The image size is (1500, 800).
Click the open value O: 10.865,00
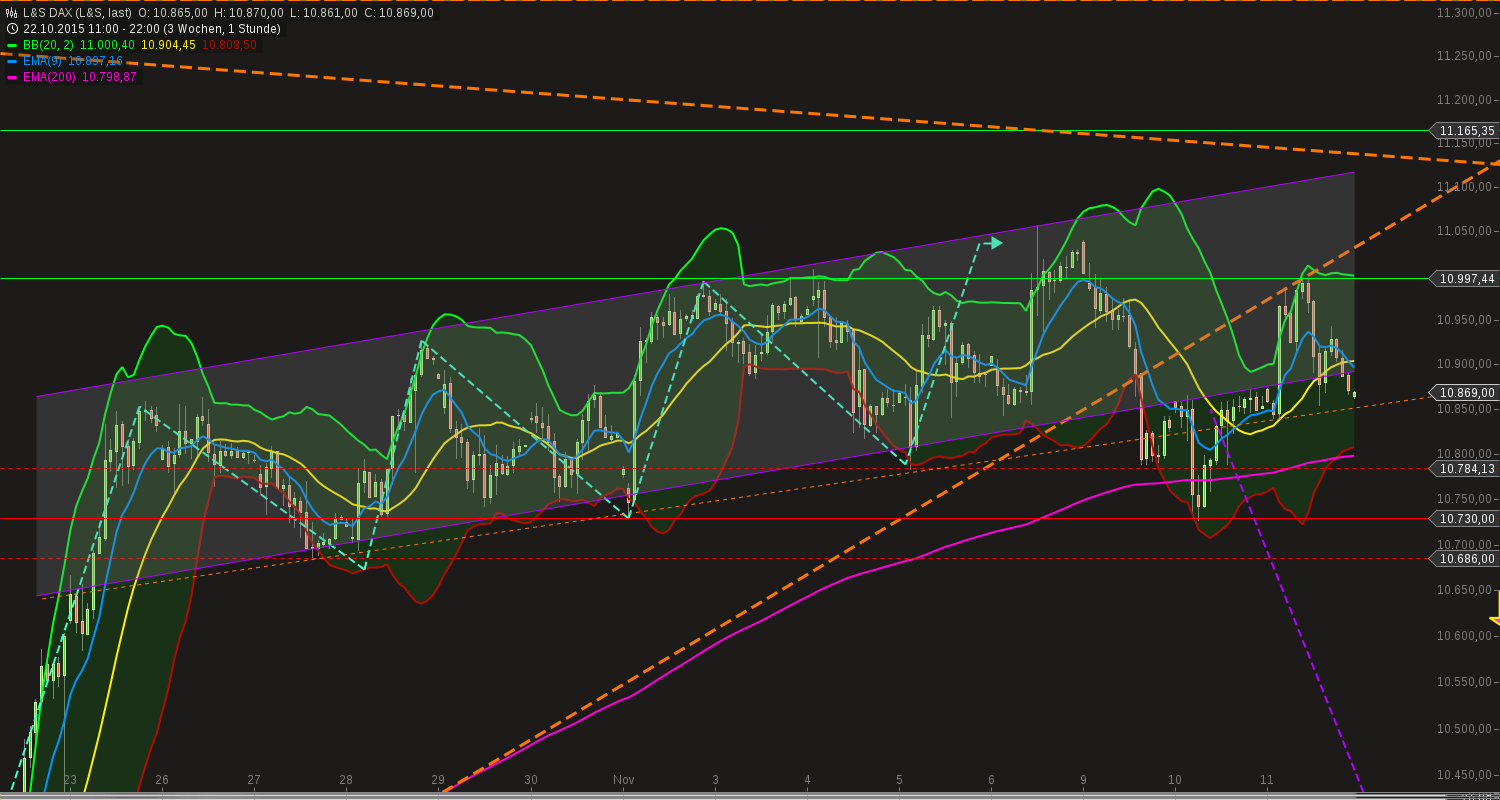click(173, 13)
